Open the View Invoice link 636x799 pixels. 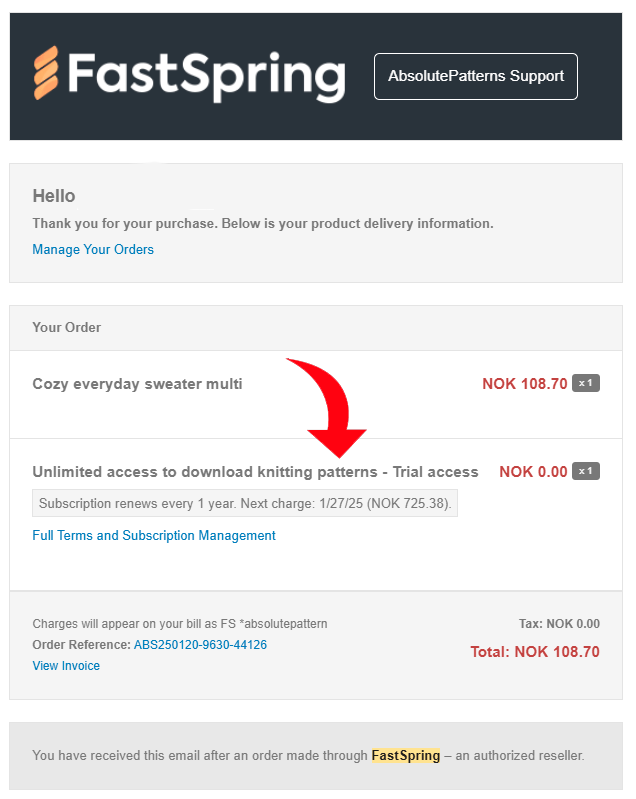[x=66, y=665]
